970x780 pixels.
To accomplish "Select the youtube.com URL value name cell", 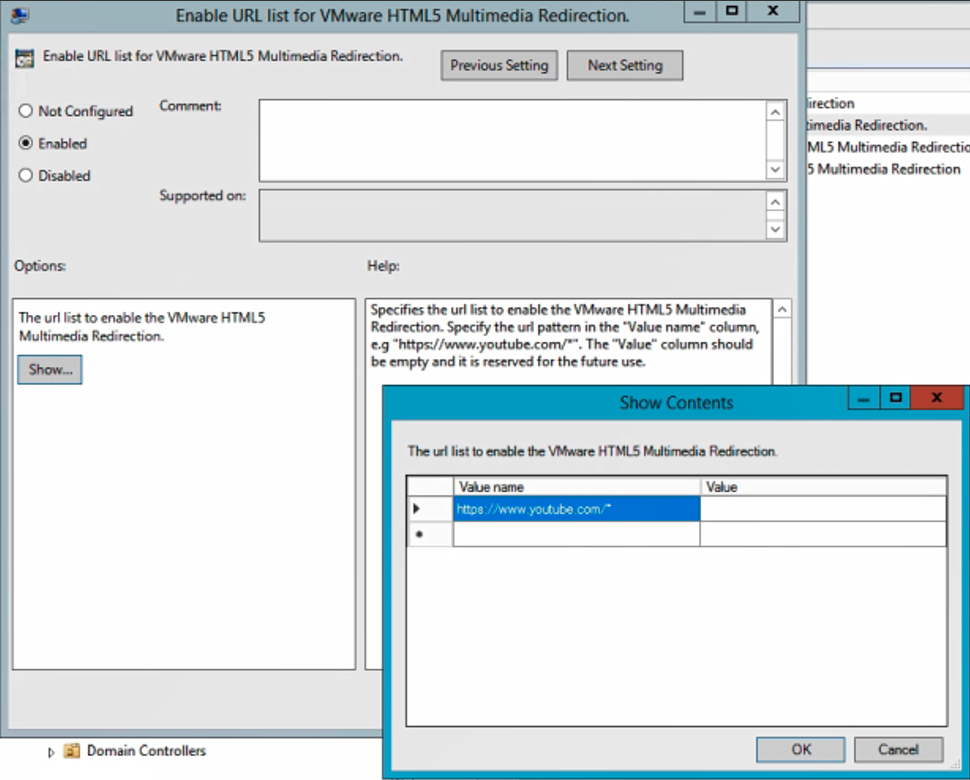I will pos(576,509).
